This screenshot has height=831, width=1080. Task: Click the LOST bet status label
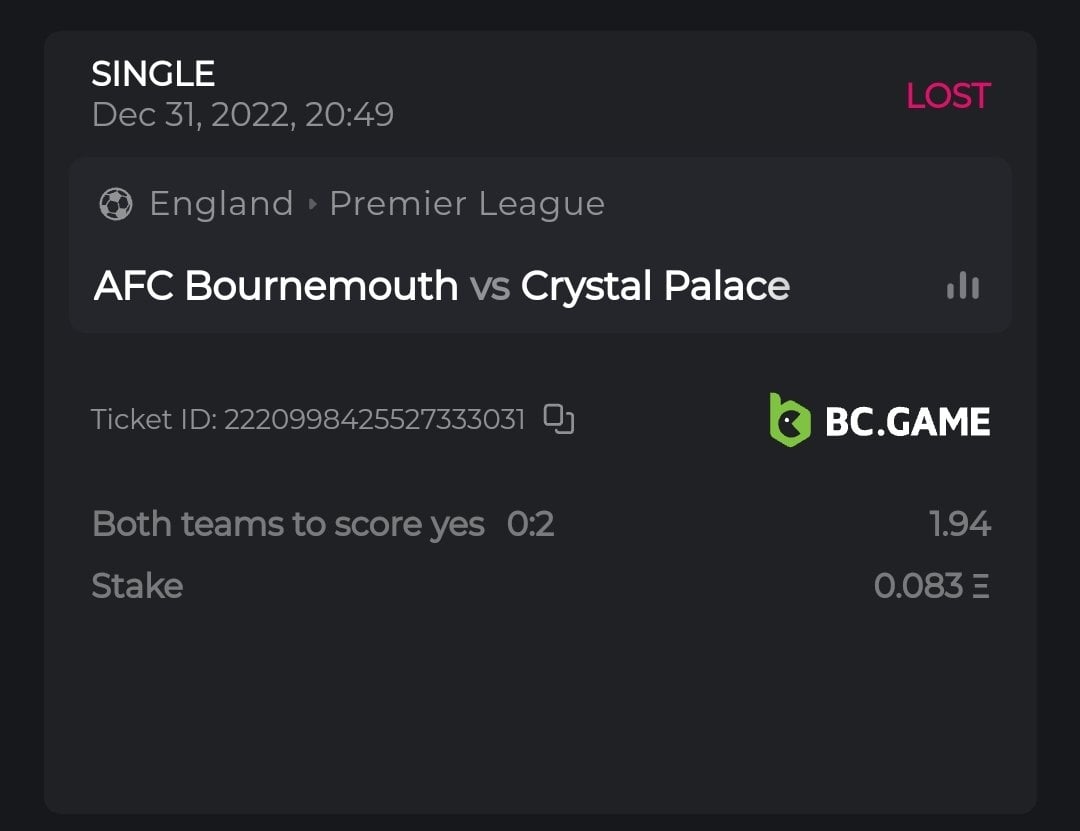pos(947,96)
